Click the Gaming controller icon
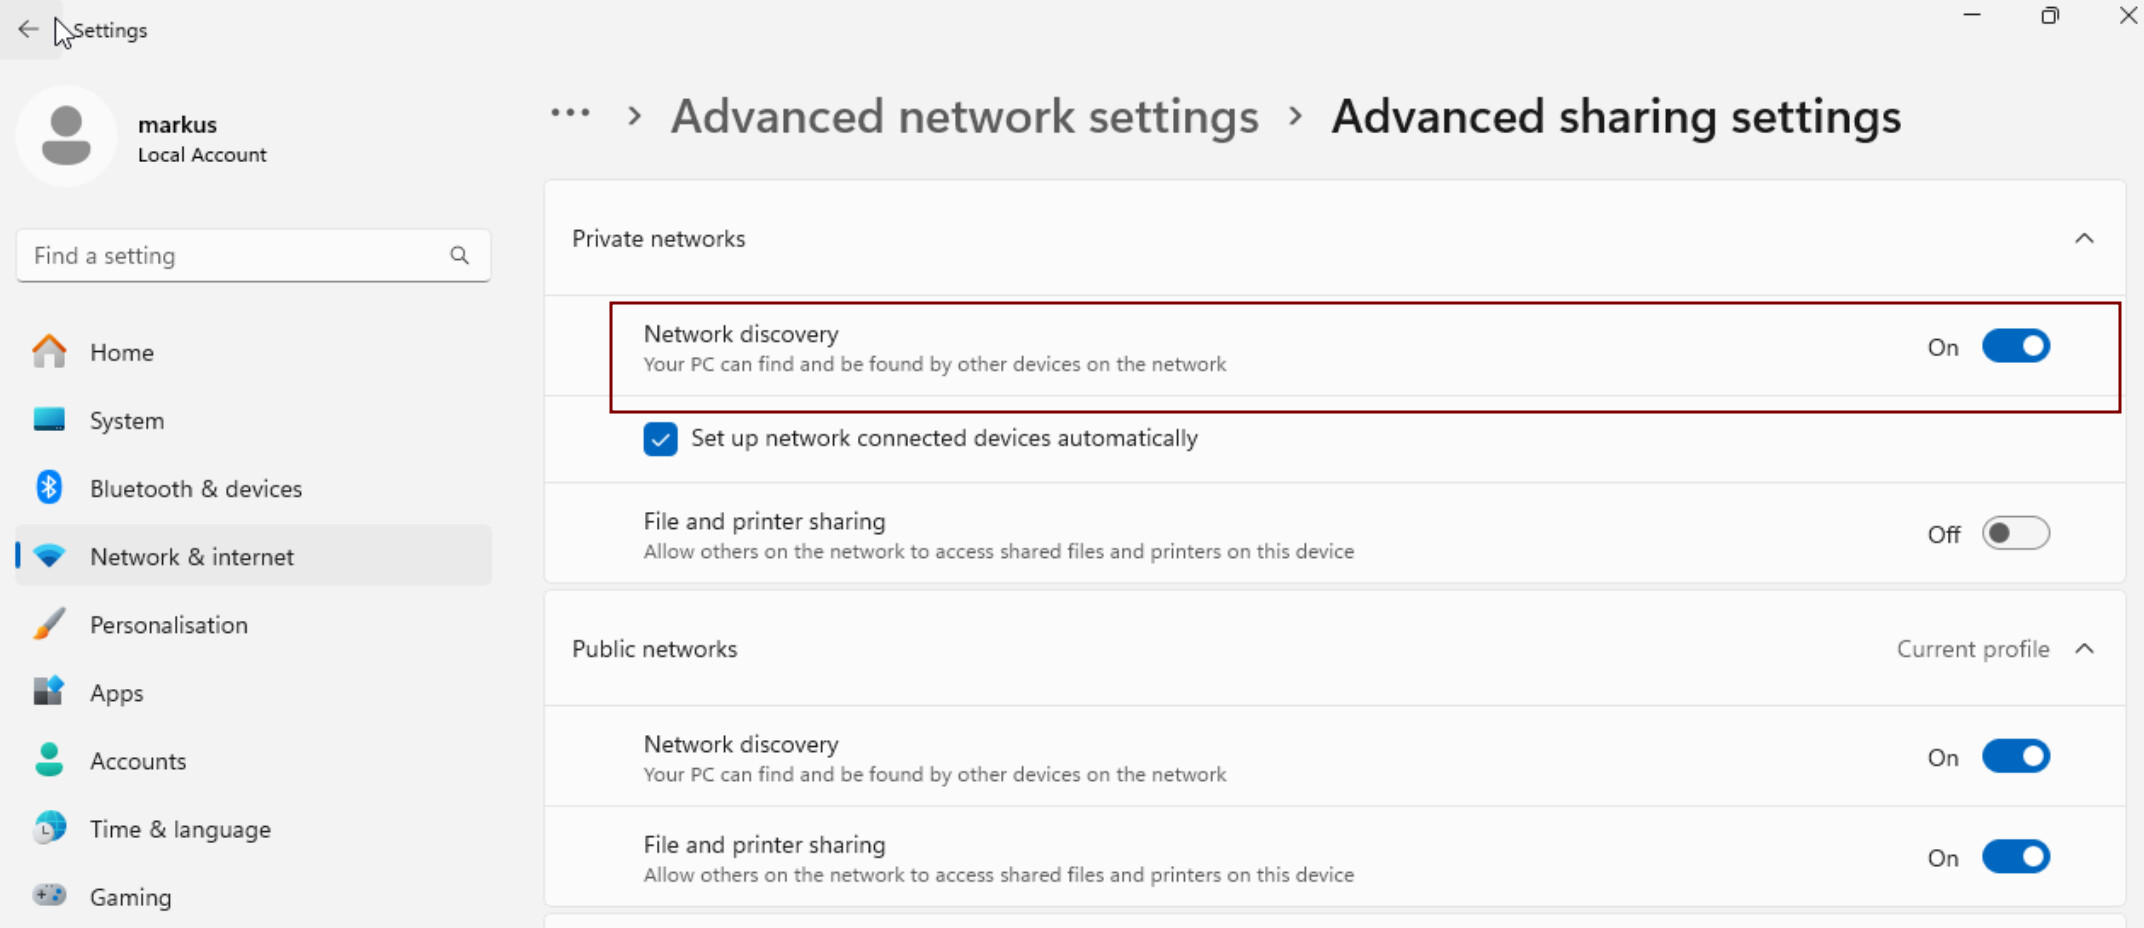 pyautogui.click(x=49, y=895)
